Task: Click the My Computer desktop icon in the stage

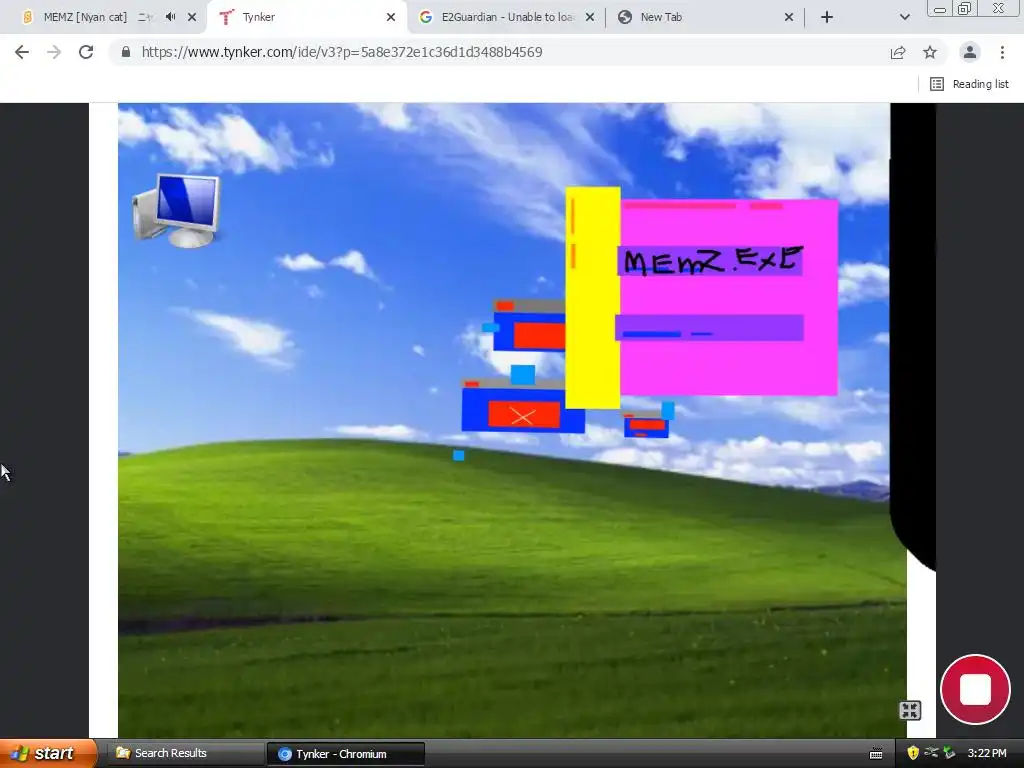Action: coord(176,210)
